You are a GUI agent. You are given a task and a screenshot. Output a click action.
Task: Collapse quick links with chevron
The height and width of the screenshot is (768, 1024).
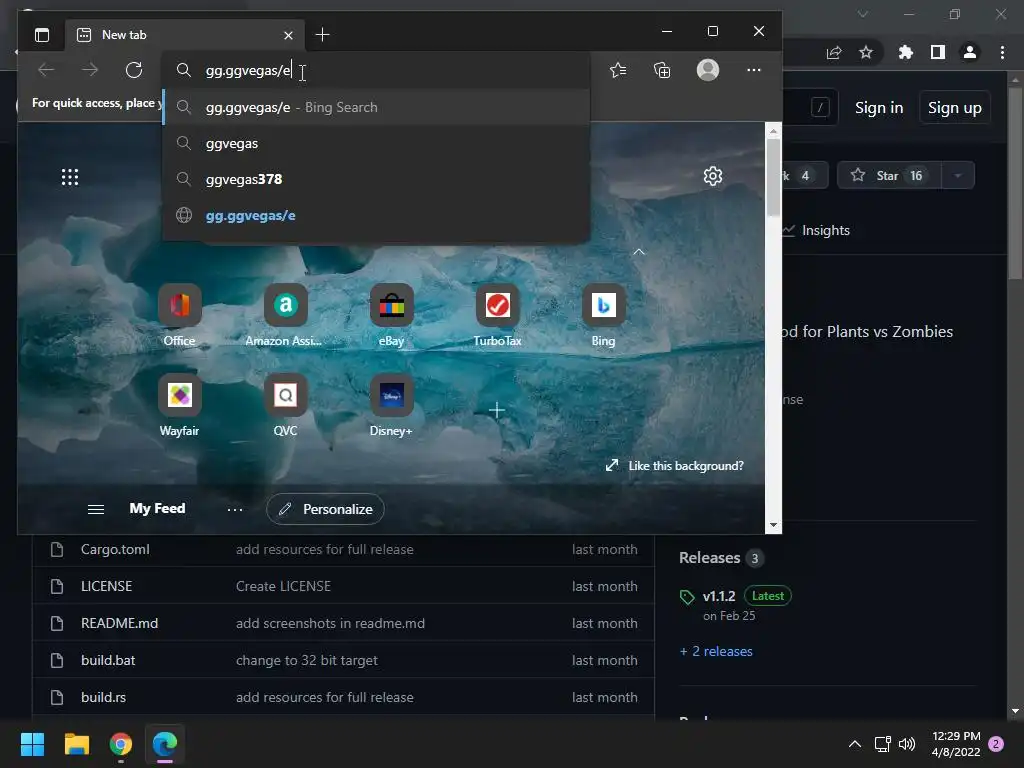[x=639, y=252]
